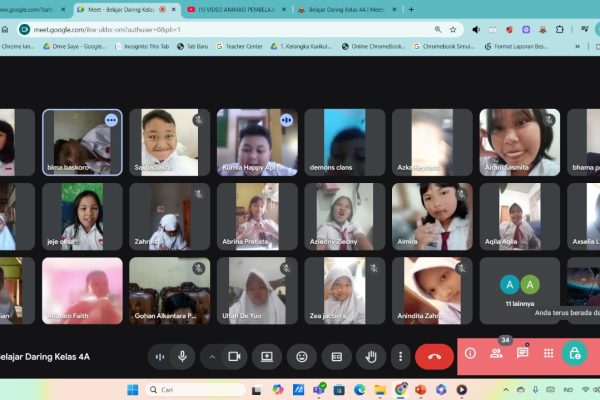Image resolution: width=600 pixels, height=400 pixels.
Task: Raise hand using the hand button
Action: [x=371, y=355]
